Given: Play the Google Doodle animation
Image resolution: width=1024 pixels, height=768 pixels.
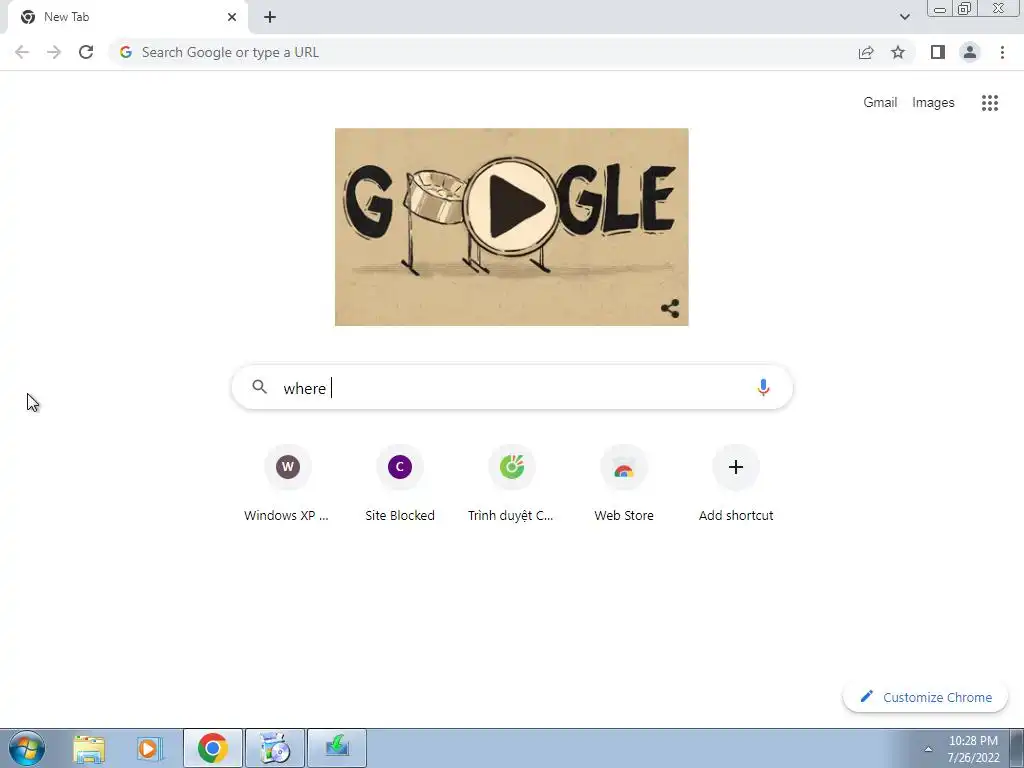Looking at the screenshot, I should [512, 206].
